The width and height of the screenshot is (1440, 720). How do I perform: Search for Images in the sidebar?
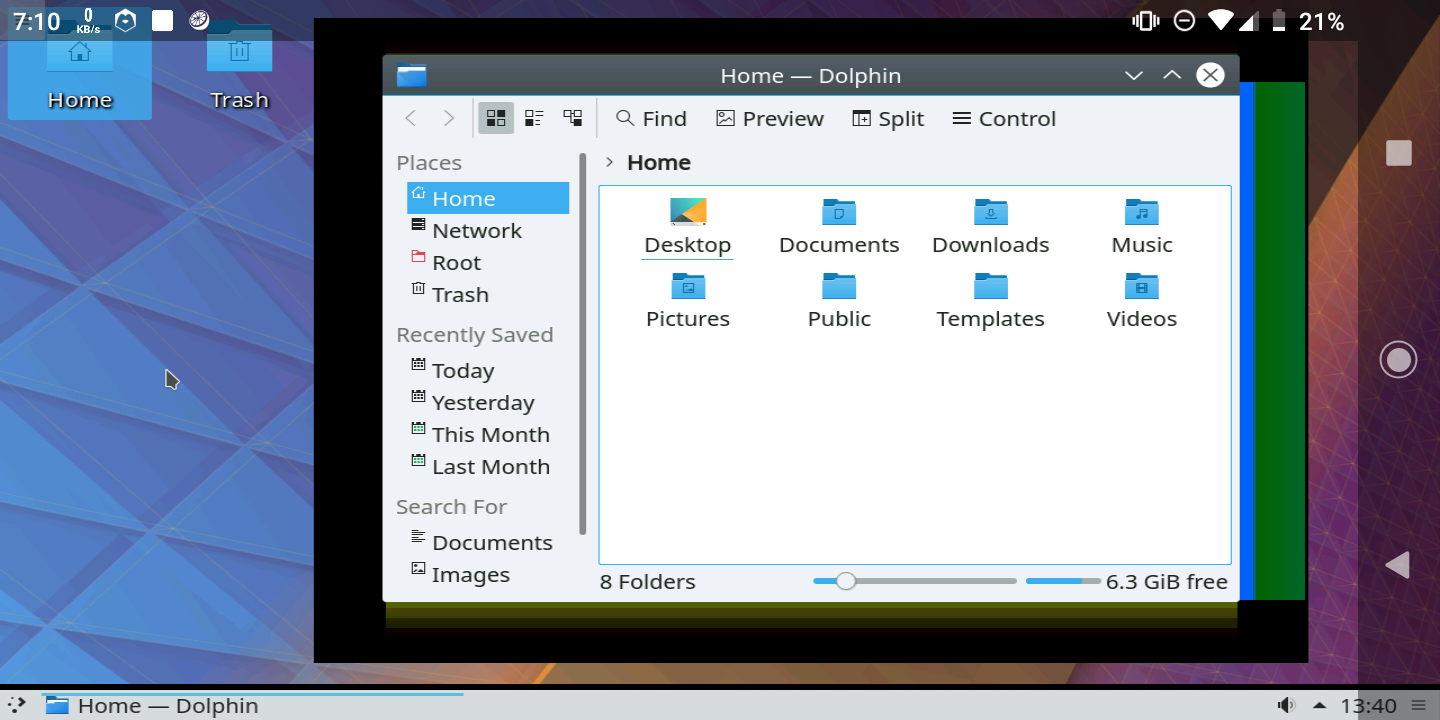click(x=471, y=574)
